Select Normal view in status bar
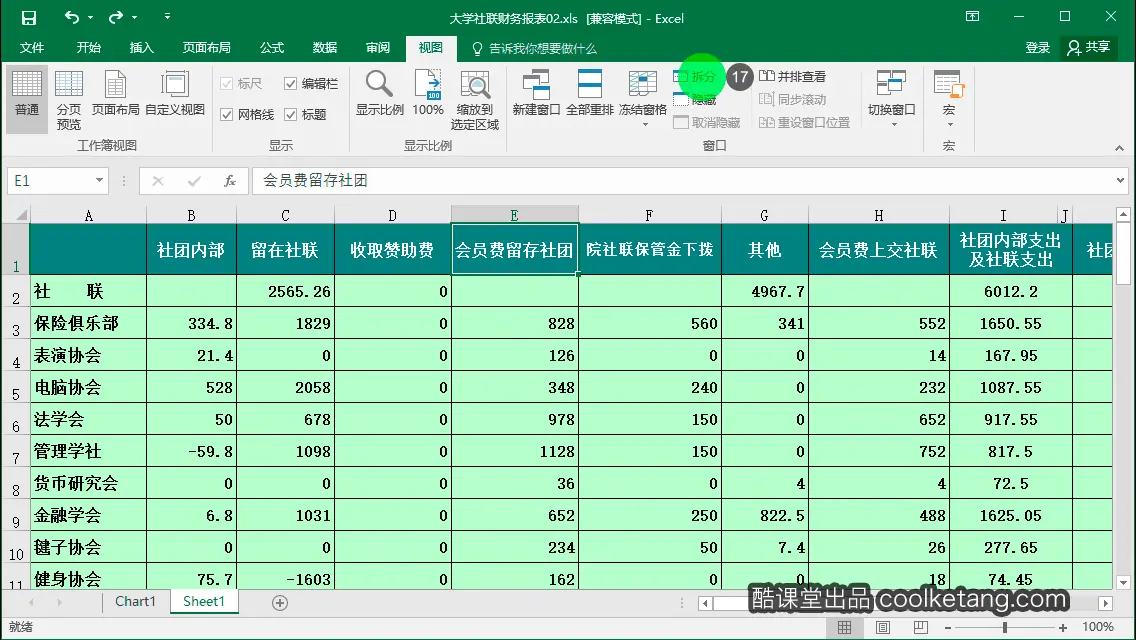1136x640 pixels. 845,627
